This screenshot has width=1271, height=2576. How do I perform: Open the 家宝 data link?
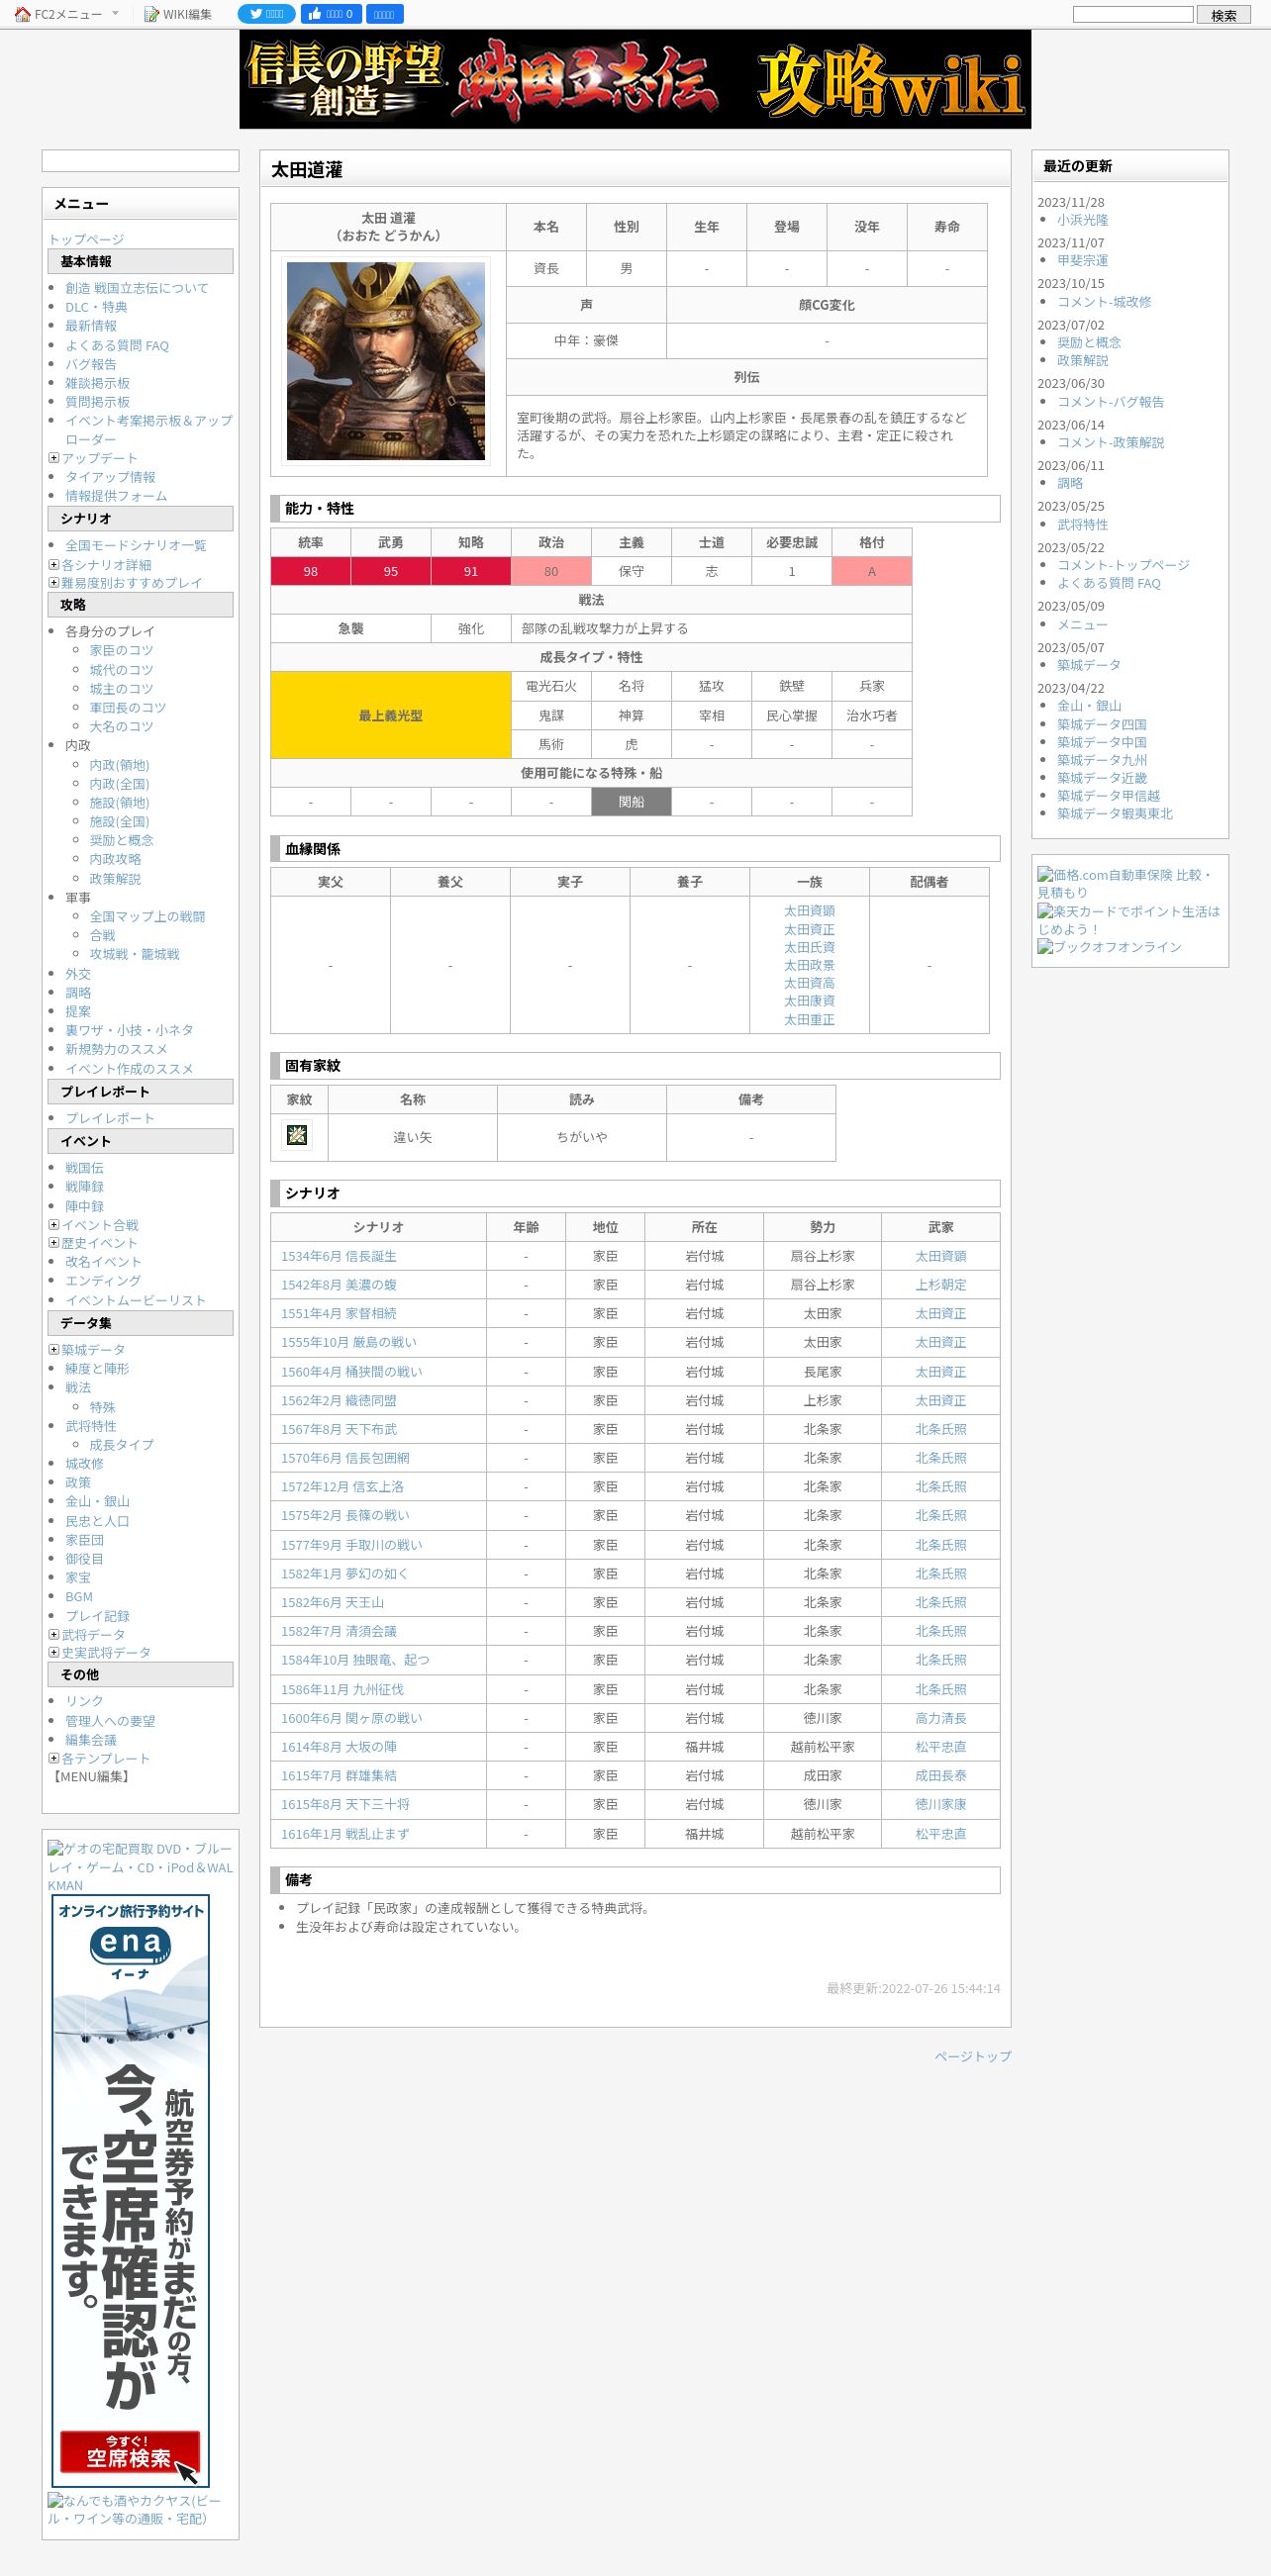pos(78,1577)
